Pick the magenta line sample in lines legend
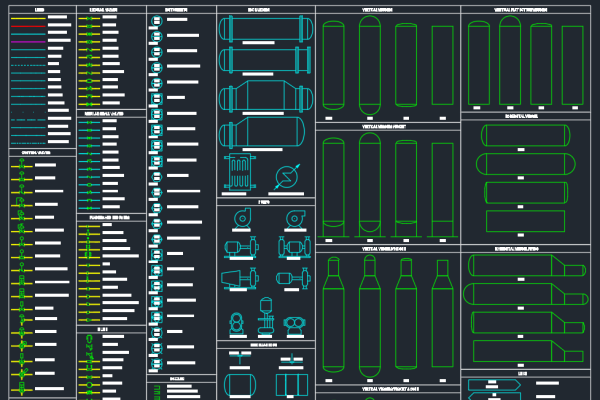 click(27, 42)
